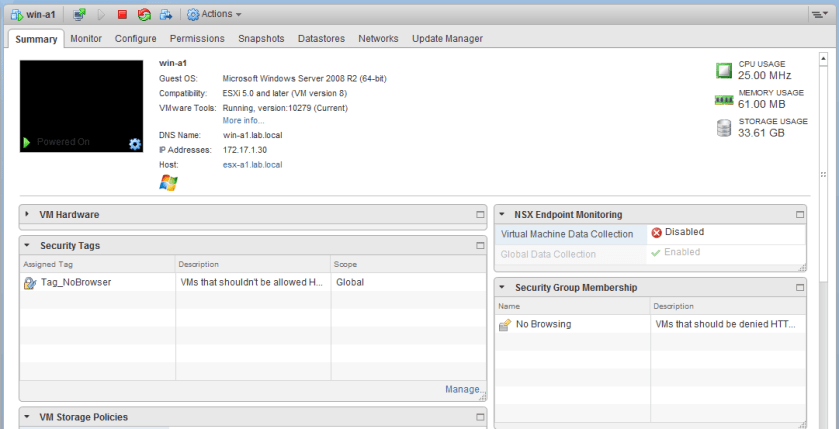Click the Tag_NoBrowser tag icon
Viewport: 839px width, 429px height.
29,283
